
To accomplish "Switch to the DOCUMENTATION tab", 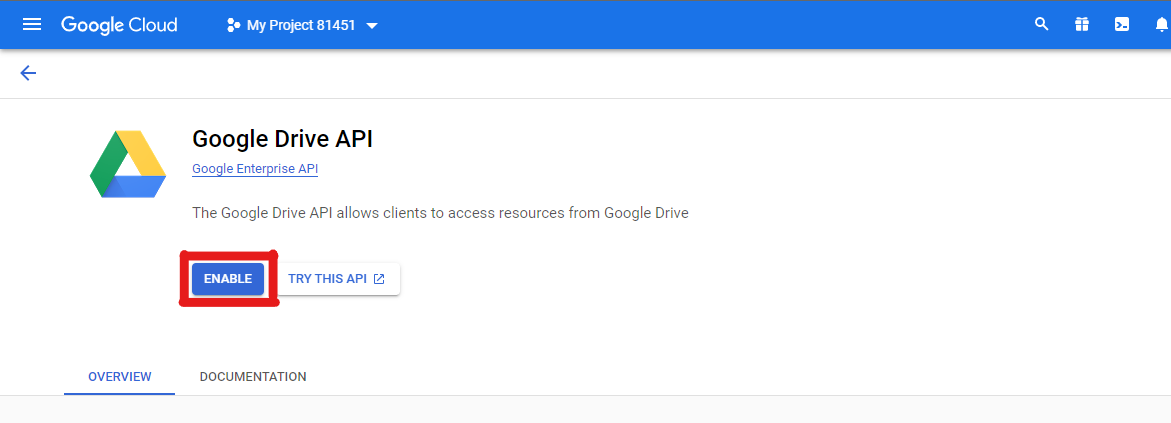I will [252, 377].
